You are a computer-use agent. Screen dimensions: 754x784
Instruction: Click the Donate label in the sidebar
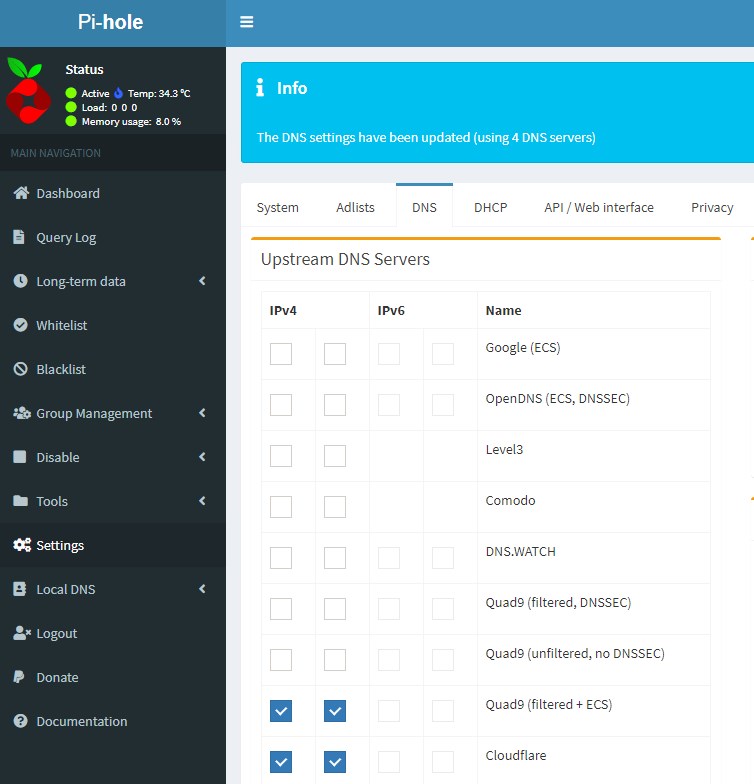(58, 678)
